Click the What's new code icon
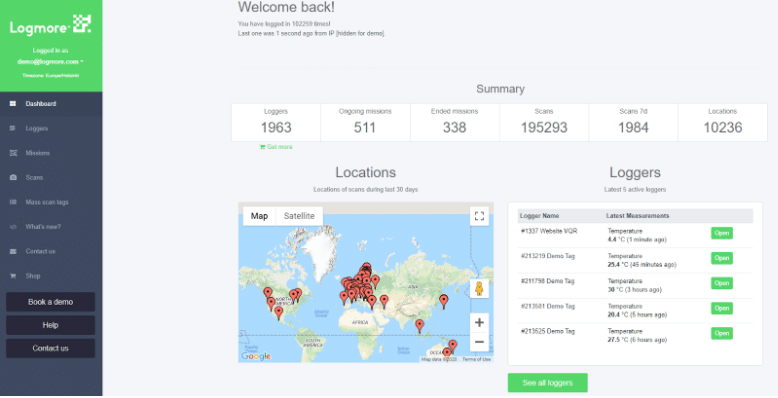 13,227
